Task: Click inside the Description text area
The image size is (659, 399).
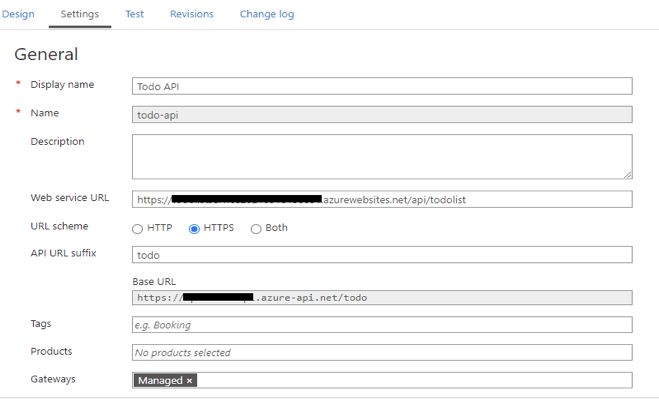Action: point(382,157)
